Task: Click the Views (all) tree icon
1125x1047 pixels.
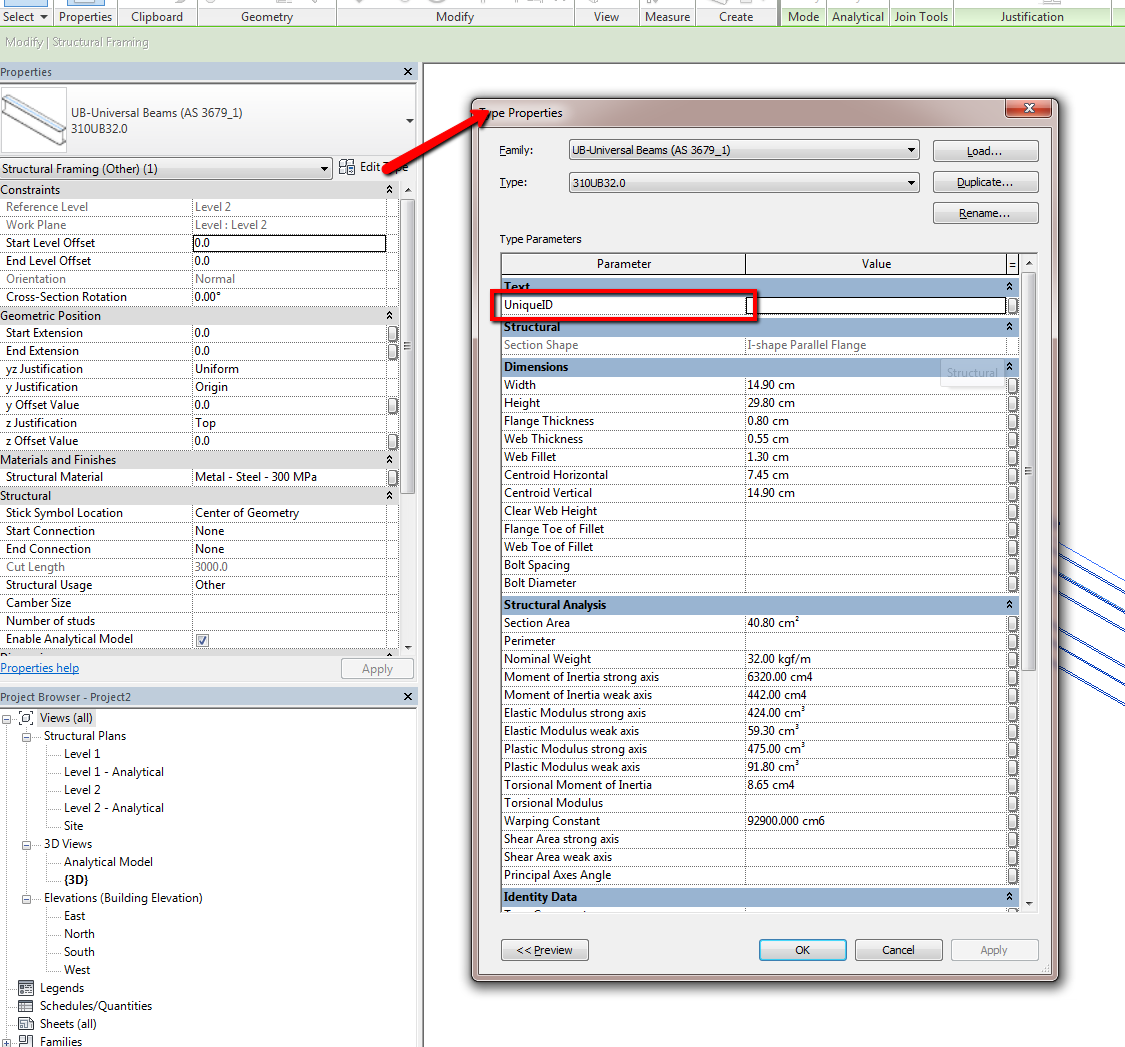Action: 27,718
